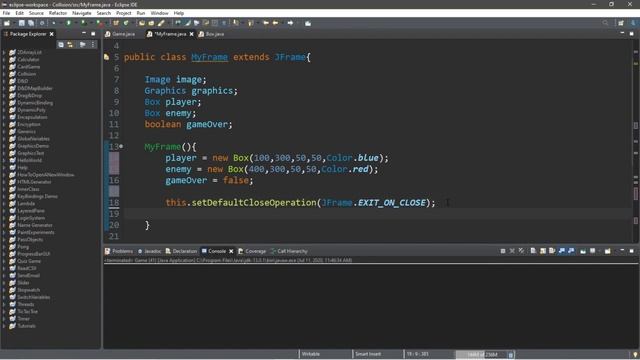Click the heap status memory bar
Viewport: 640px width, 360px height.
[481, 354]
